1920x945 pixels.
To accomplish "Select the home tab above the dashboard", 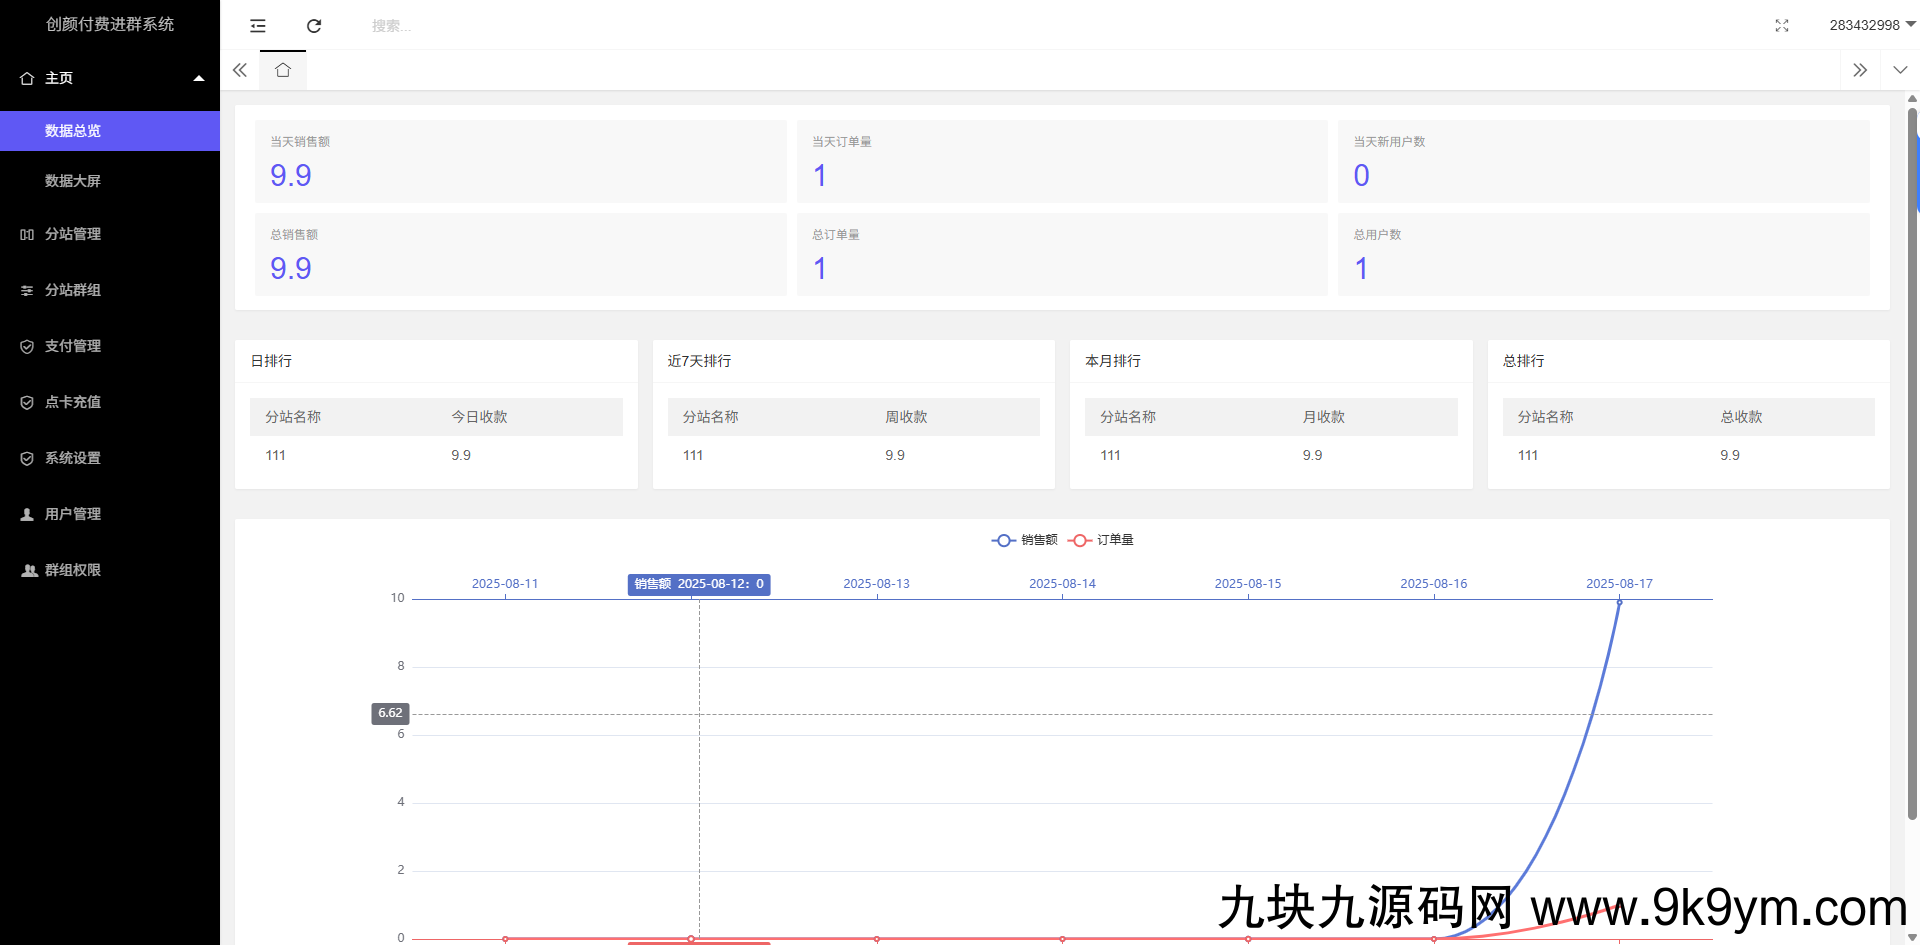I will (282, 70).
